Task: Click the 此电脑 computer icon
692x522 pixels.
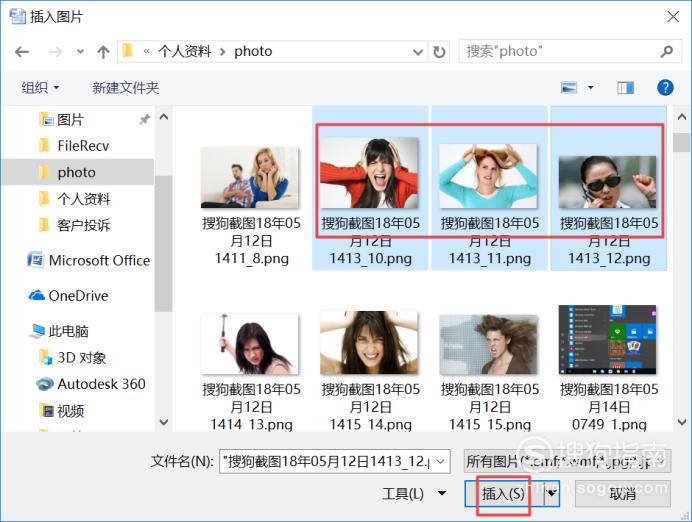Action: 37,331
